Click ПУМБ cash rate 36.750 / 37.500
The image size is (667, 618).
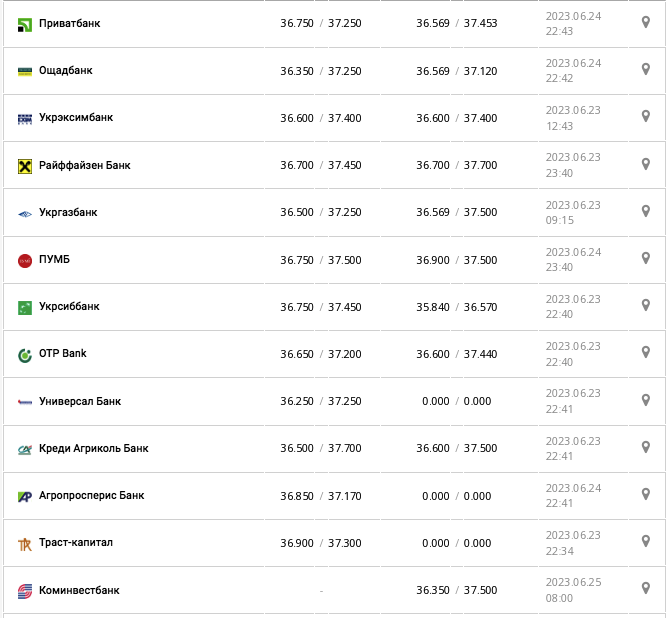pyautogui.click(x=321, y=260)
